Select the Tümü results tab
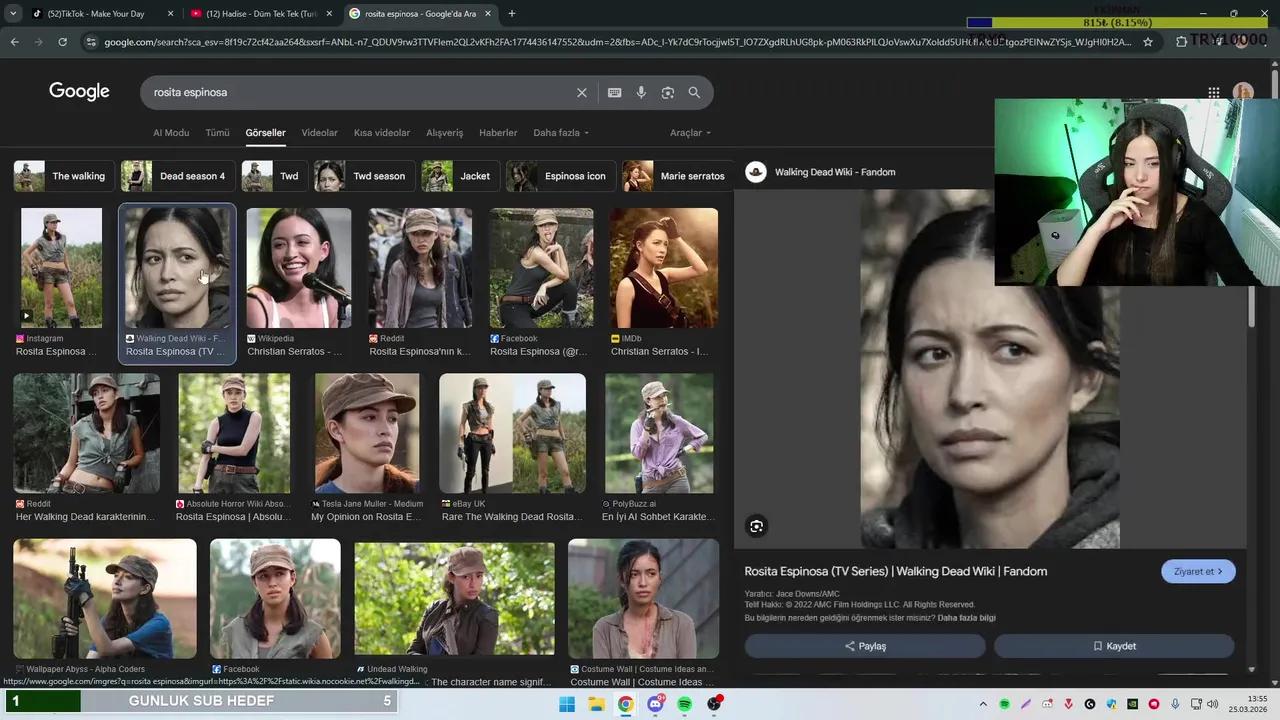1280x720 pixels. coord(217,133)
